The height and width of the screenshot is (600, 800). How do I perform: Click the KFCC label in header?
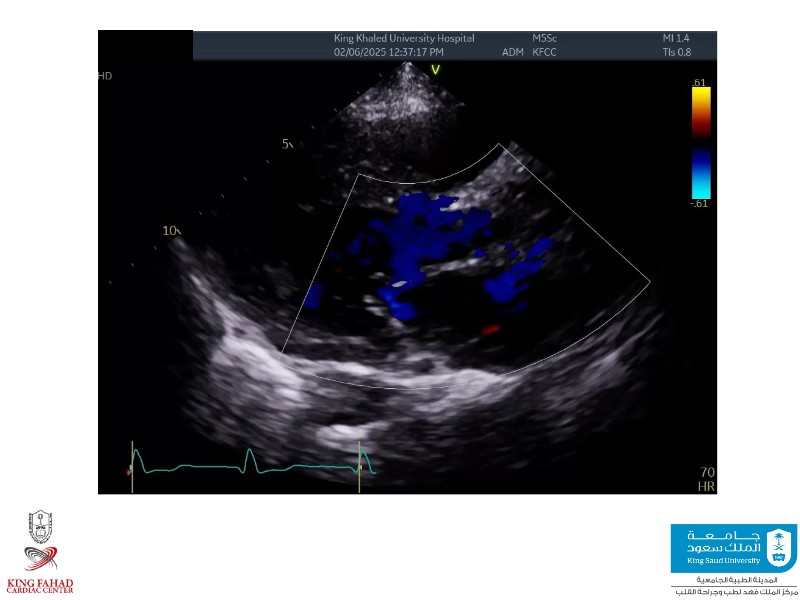(x=545, y=51)
